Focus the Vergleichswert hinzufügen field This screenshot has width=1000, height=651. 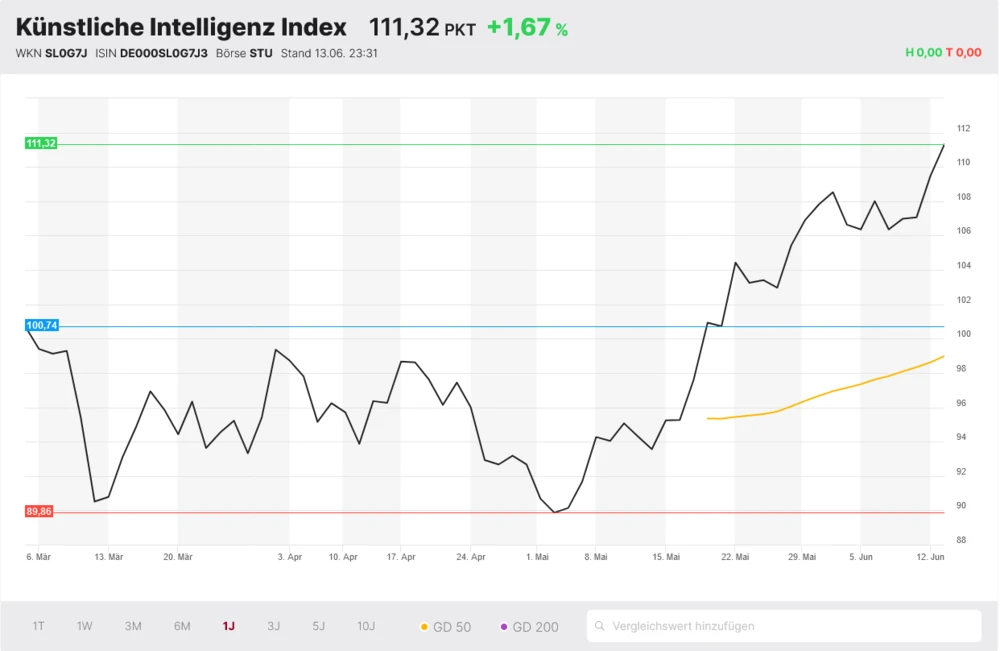[790, 627]
